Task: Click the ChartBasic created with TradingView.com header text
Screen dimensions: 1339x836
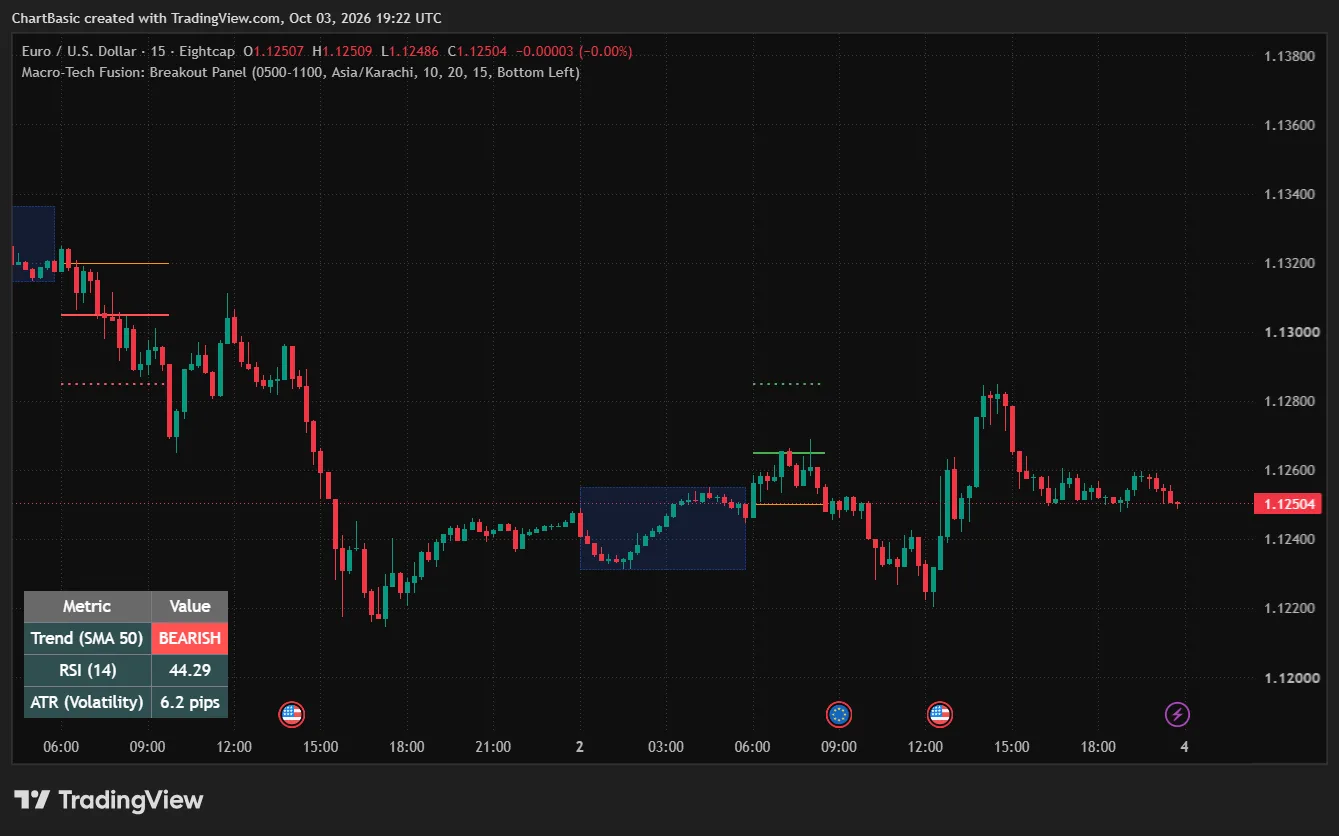Action: coord(226,18)
